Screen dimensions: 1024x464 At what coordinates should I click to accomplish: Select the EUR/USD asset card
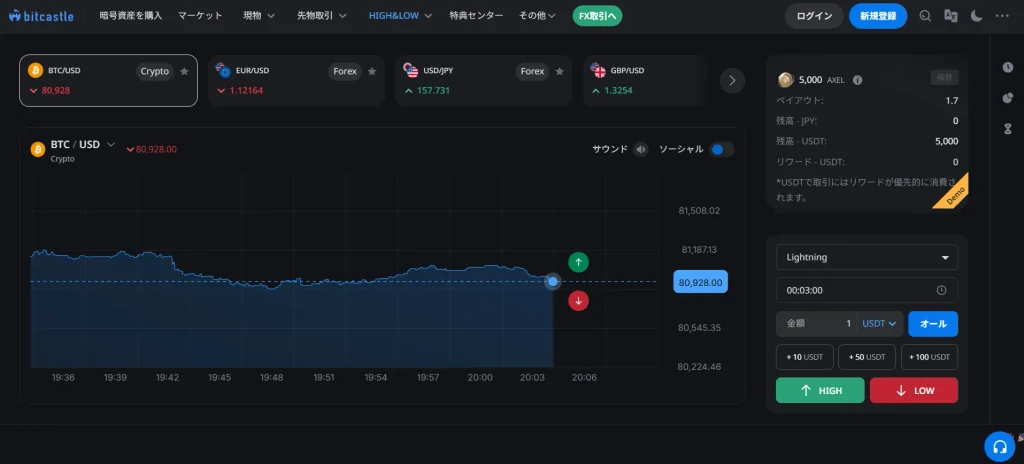tap(296, 80)
